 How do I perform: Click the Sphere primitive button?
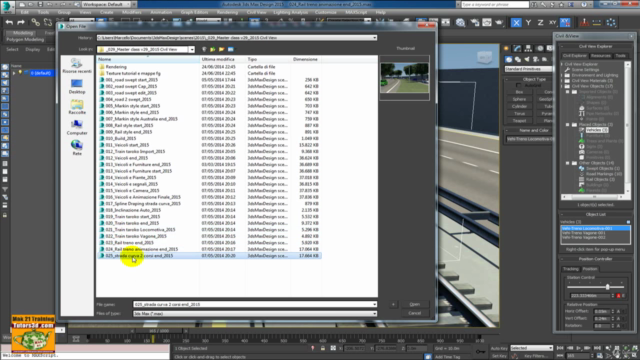point(519,99)
